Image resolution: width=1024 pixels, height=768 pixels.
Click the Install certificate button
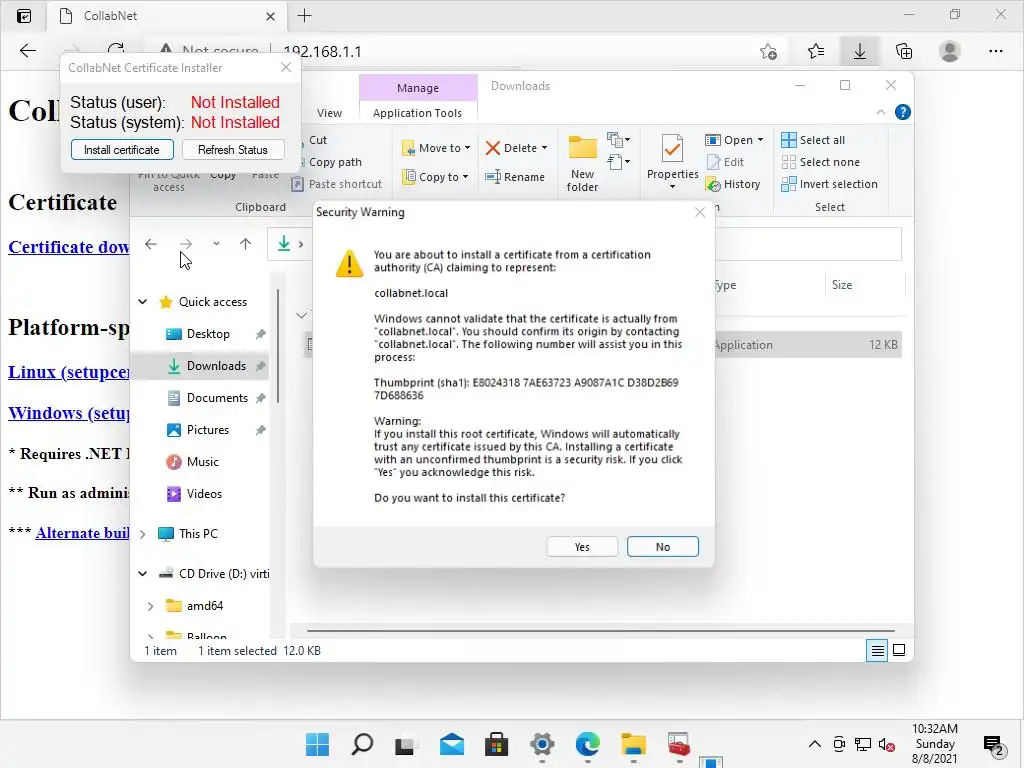click(122, 150)
